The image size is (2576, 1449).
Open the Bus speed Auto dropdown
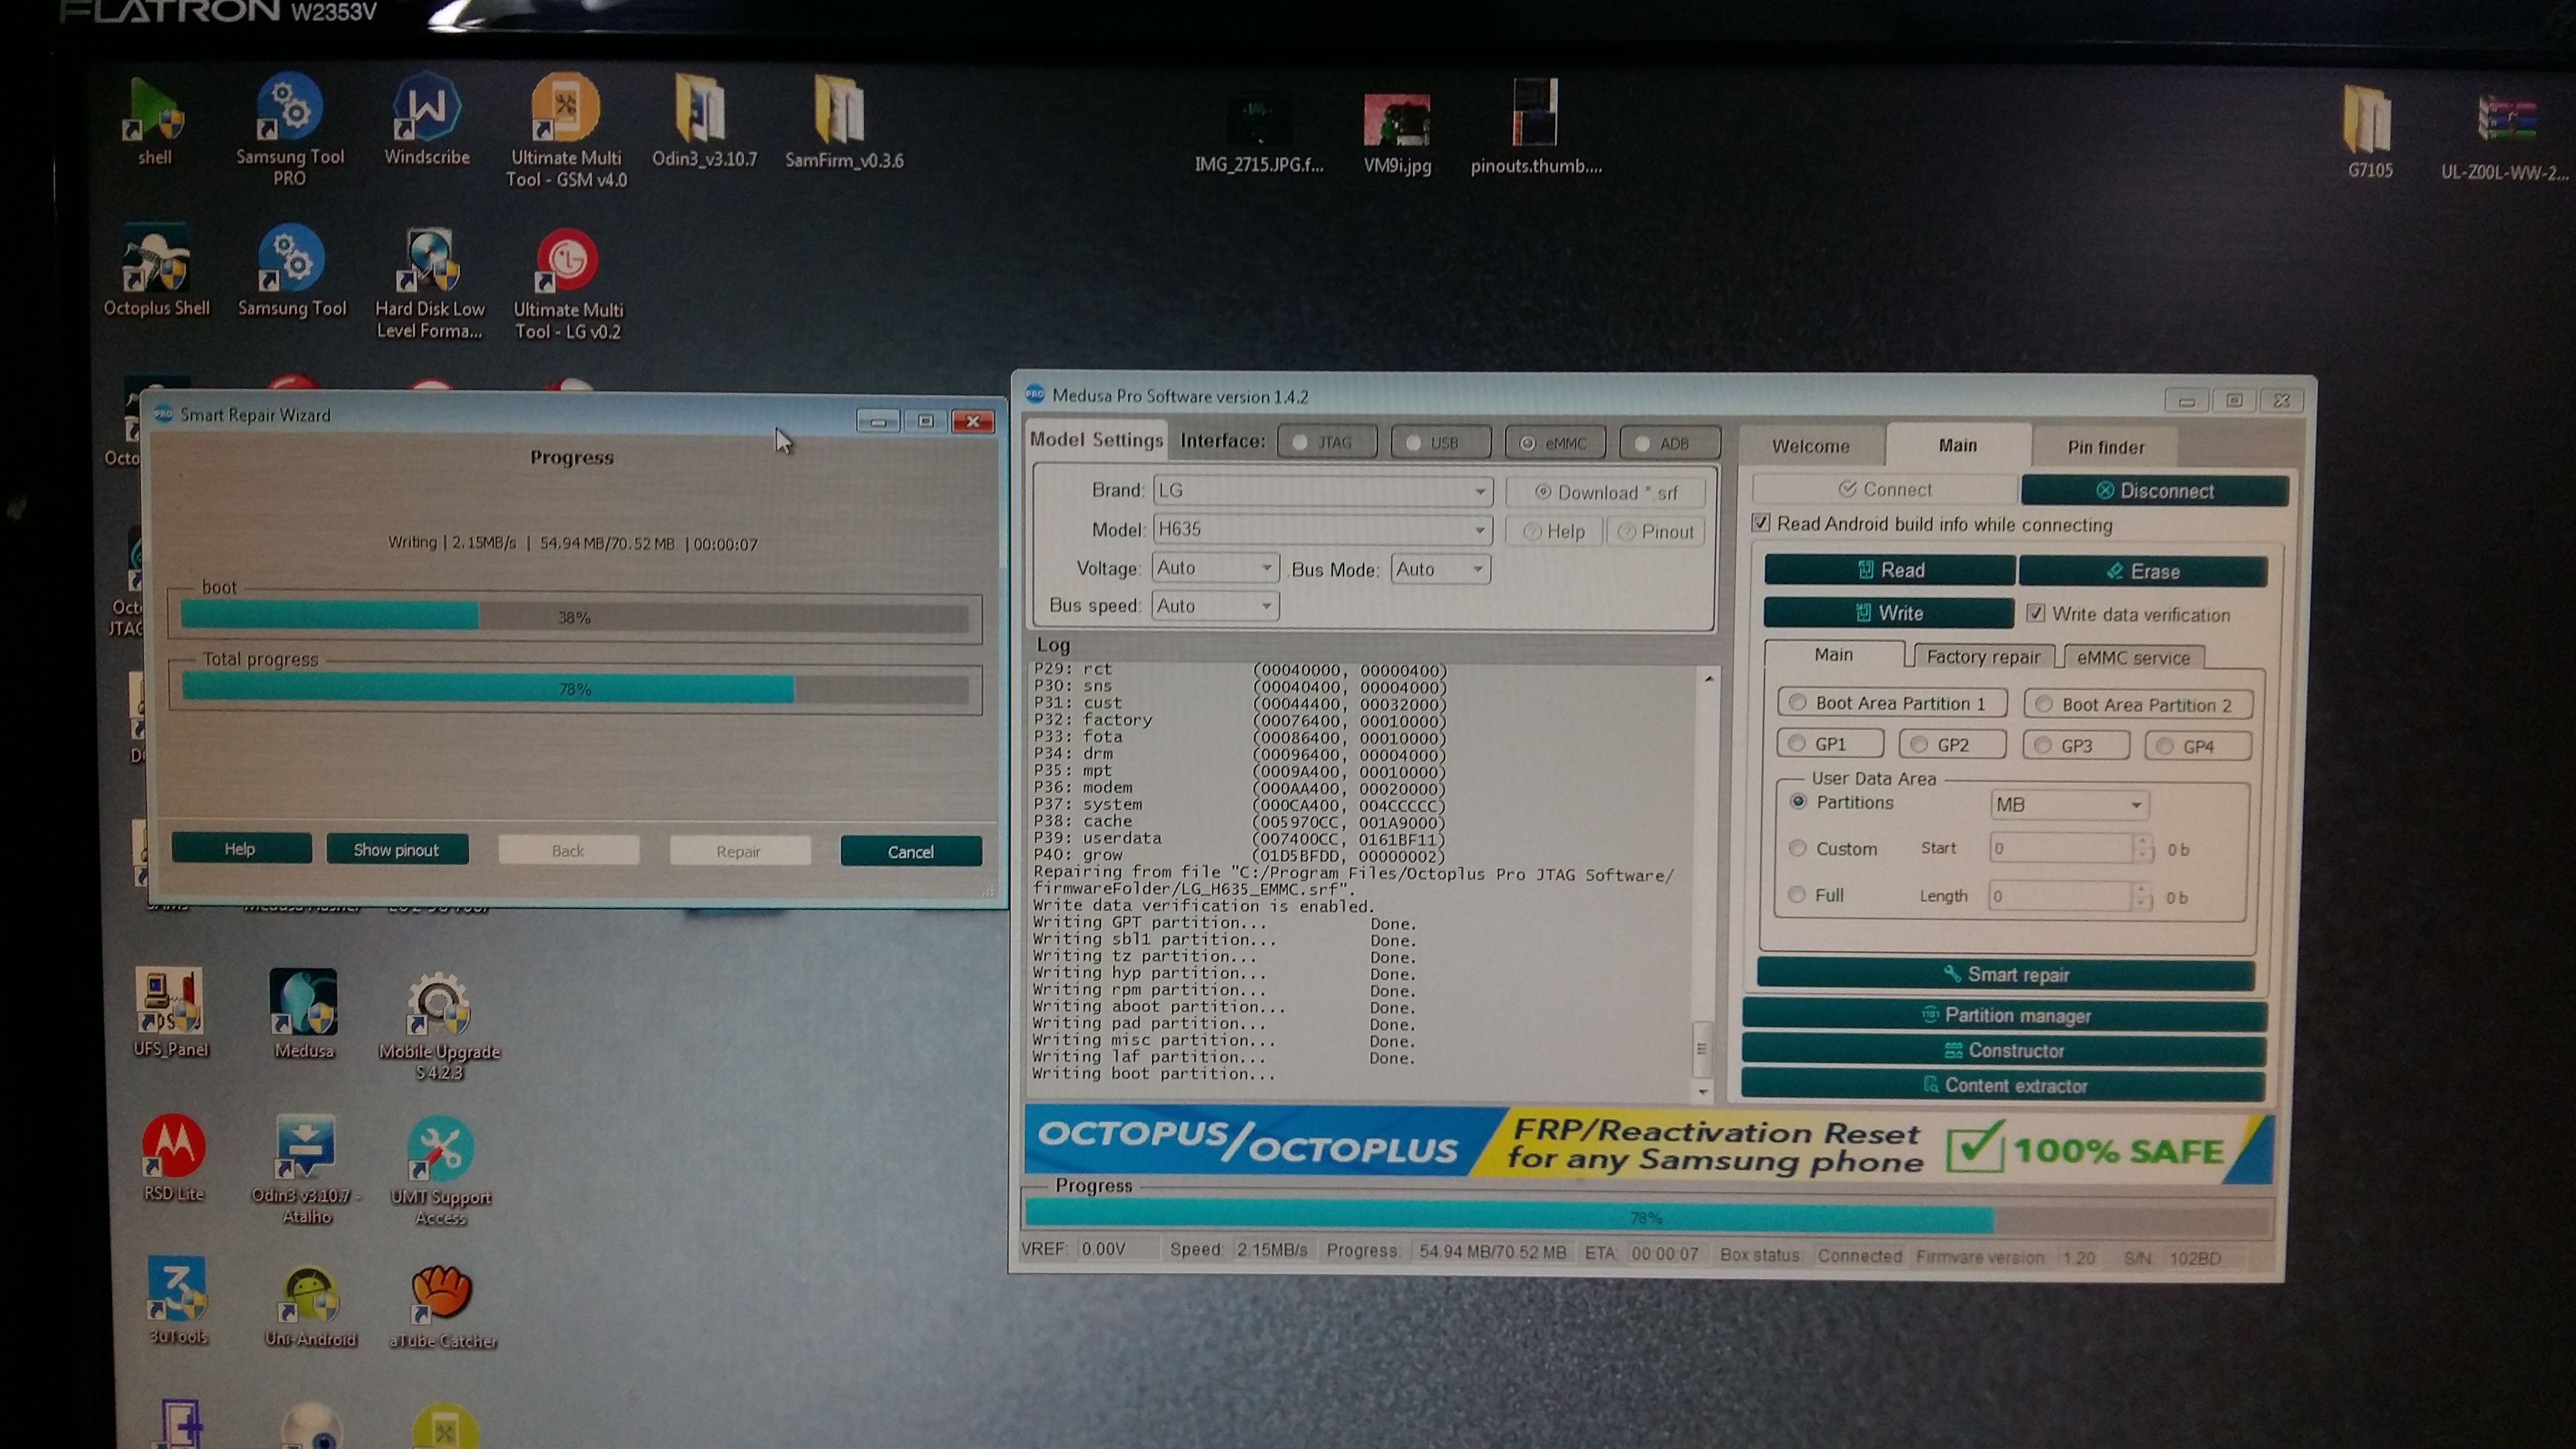pyautogui.click(x=1215, y=606)
